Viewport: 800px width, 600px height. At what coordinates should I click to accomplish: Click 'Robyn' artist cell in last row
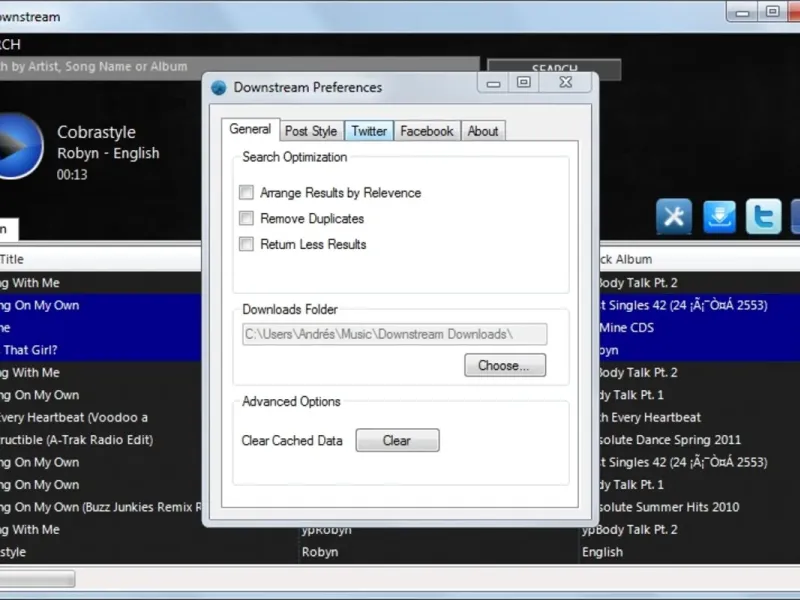320,552
